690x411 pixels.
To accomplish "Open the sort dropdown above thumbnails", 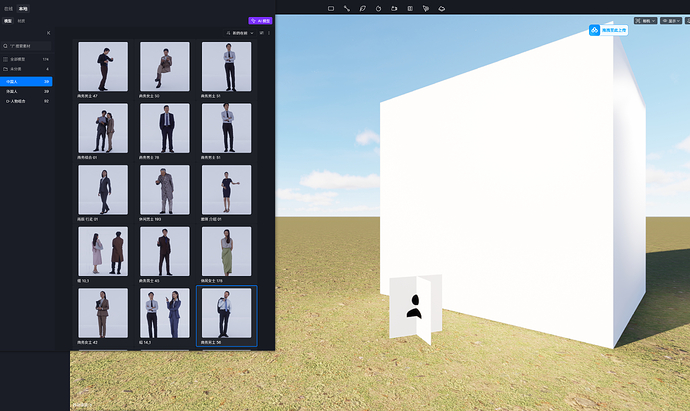I will coord(240,33).
